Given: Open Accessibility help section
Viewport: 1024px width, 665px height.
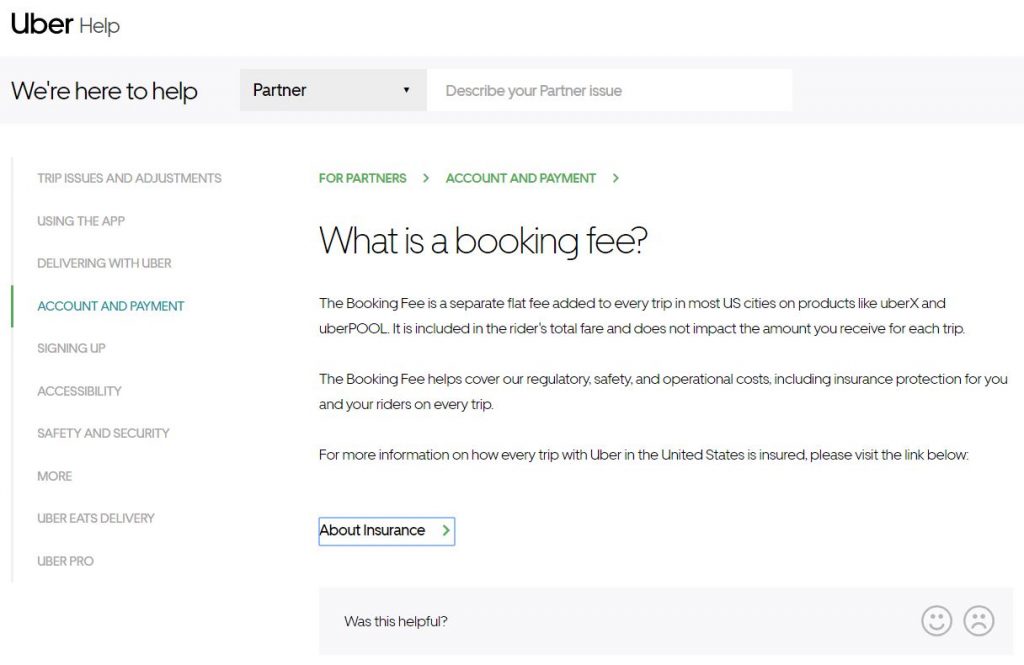Looking at the screenshot, I should point(80,391).
